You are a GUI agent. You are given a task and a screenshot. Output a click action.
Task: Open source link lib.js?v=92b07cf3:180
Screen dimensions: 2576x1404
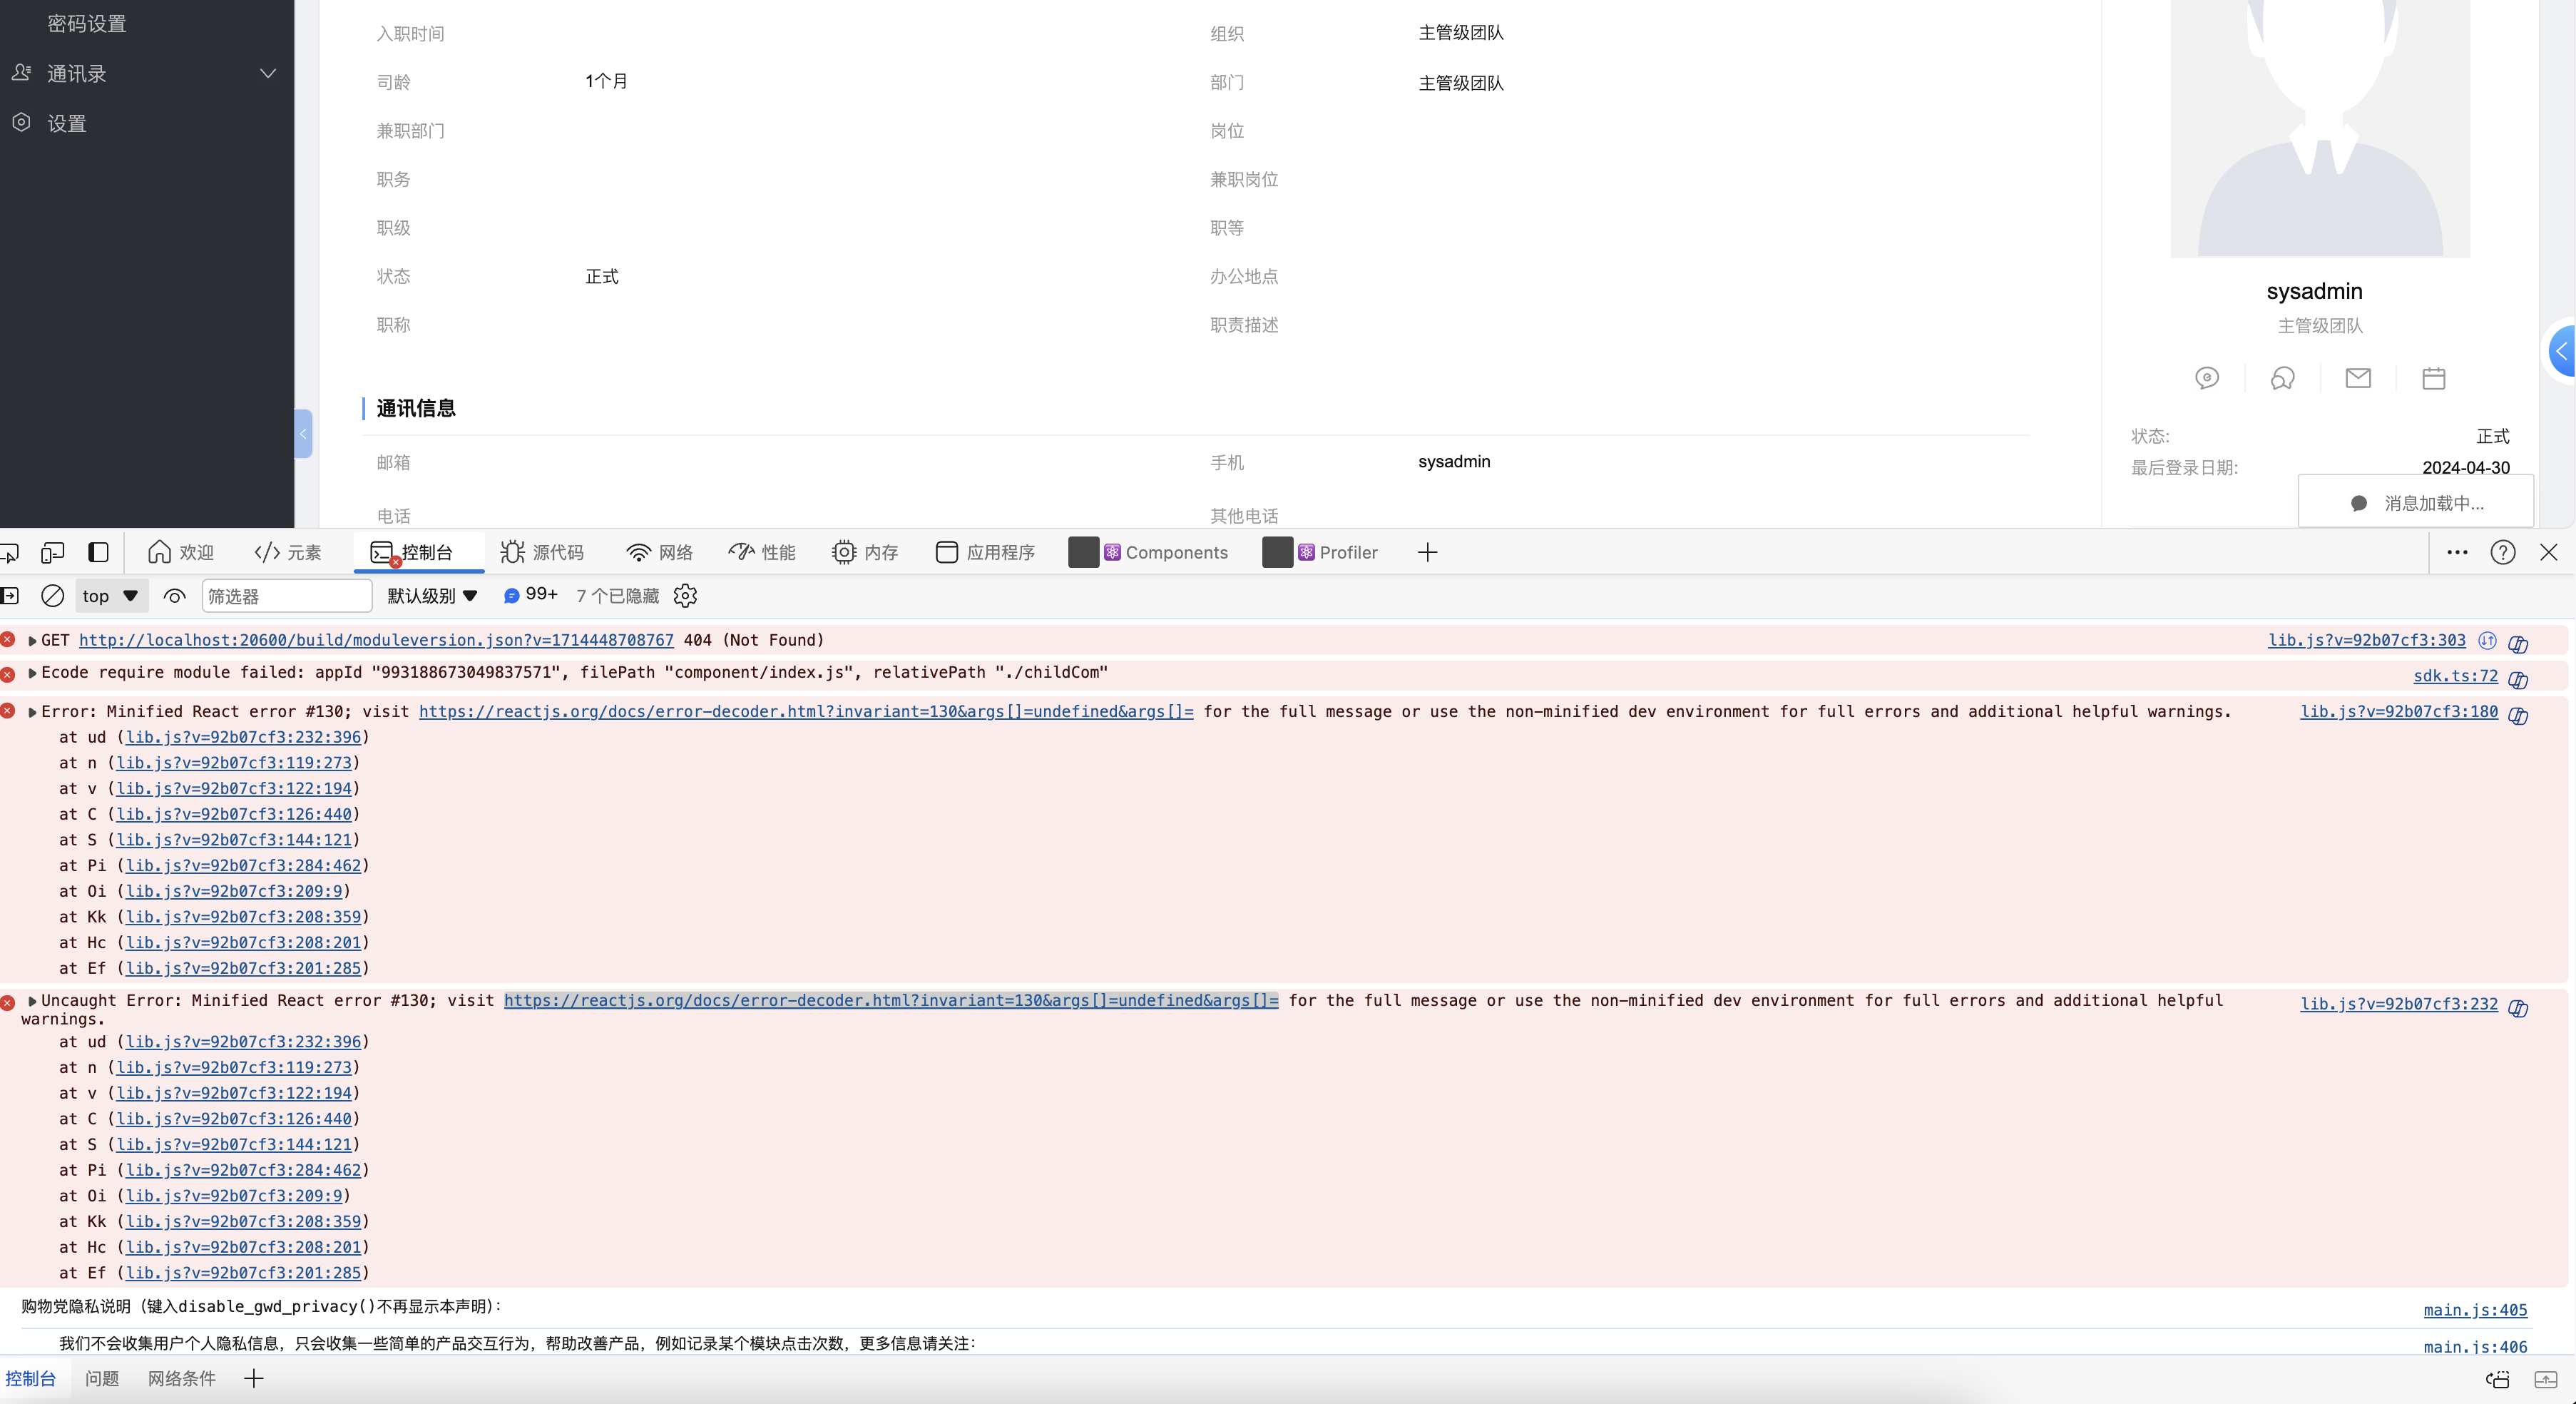[x=2399, y=711]
